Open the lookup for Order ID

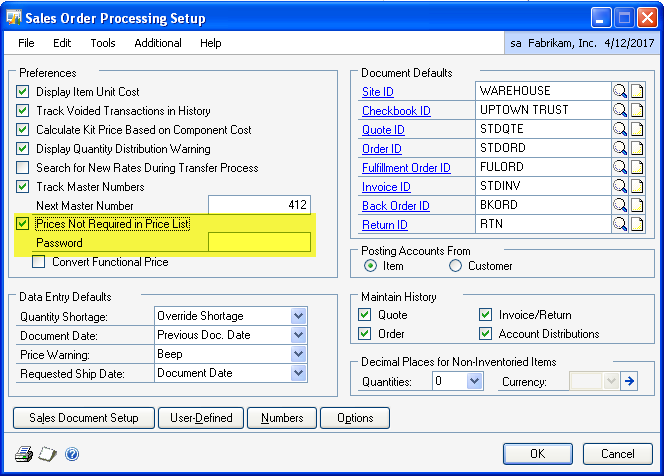620,148
